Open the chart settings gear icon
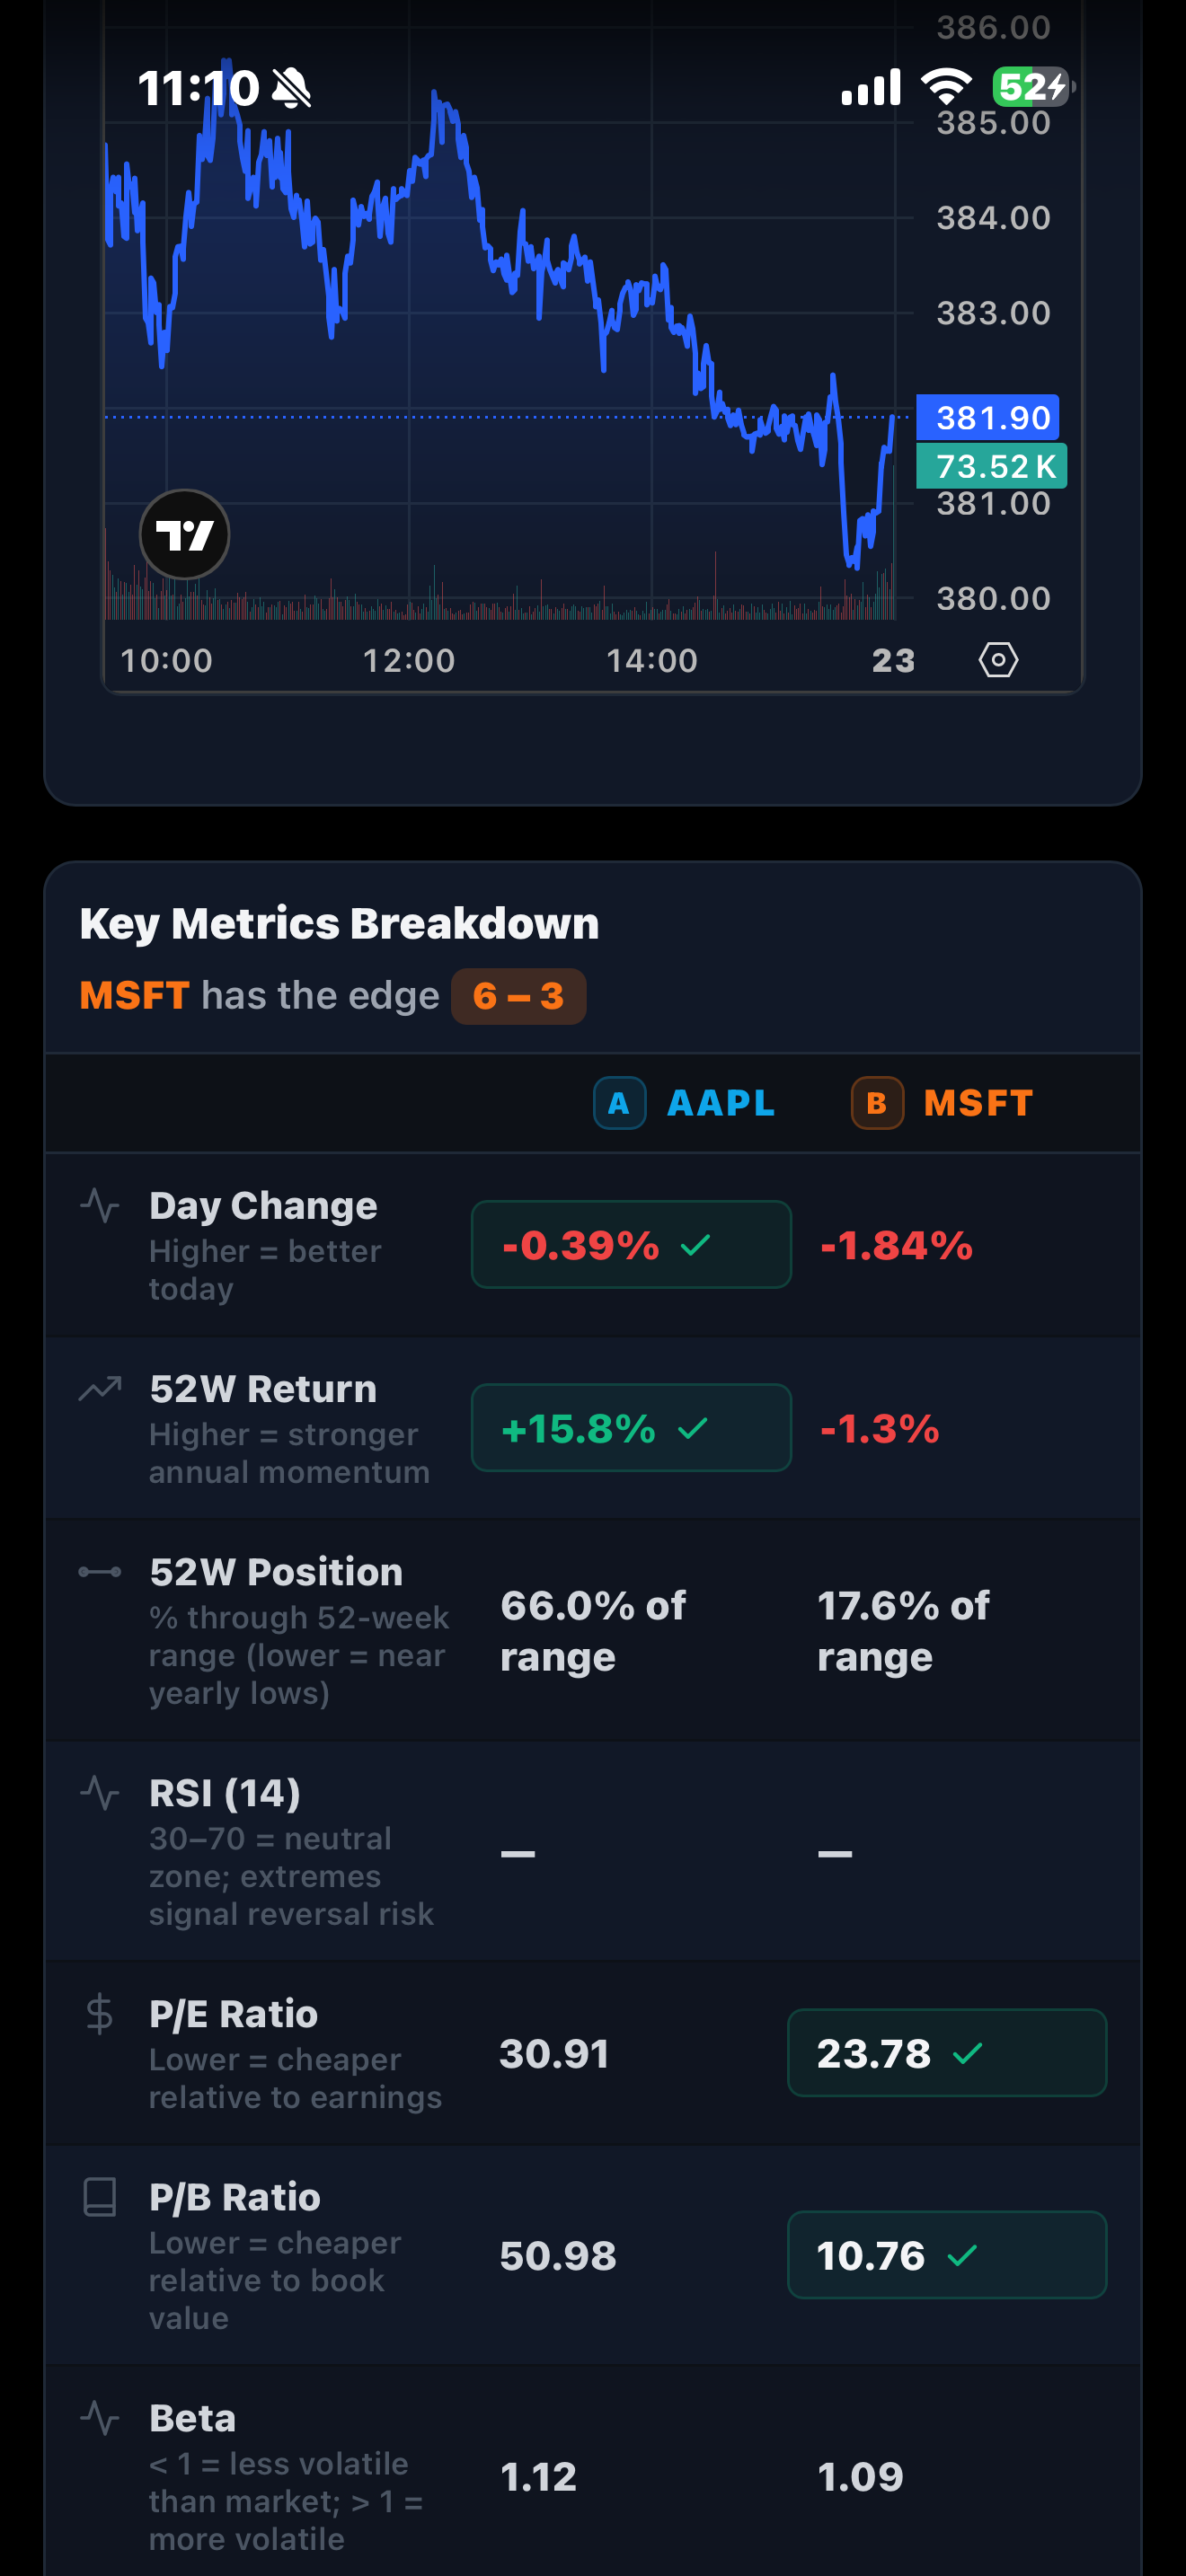 (997, 659)
